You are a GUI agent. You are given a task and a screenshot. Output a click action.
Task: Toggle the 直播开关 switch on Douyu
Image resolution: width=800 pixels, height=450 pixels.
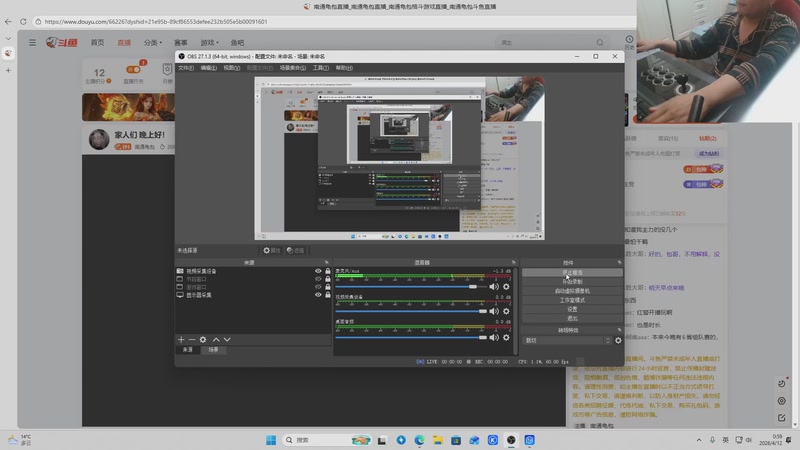[133, 69]
